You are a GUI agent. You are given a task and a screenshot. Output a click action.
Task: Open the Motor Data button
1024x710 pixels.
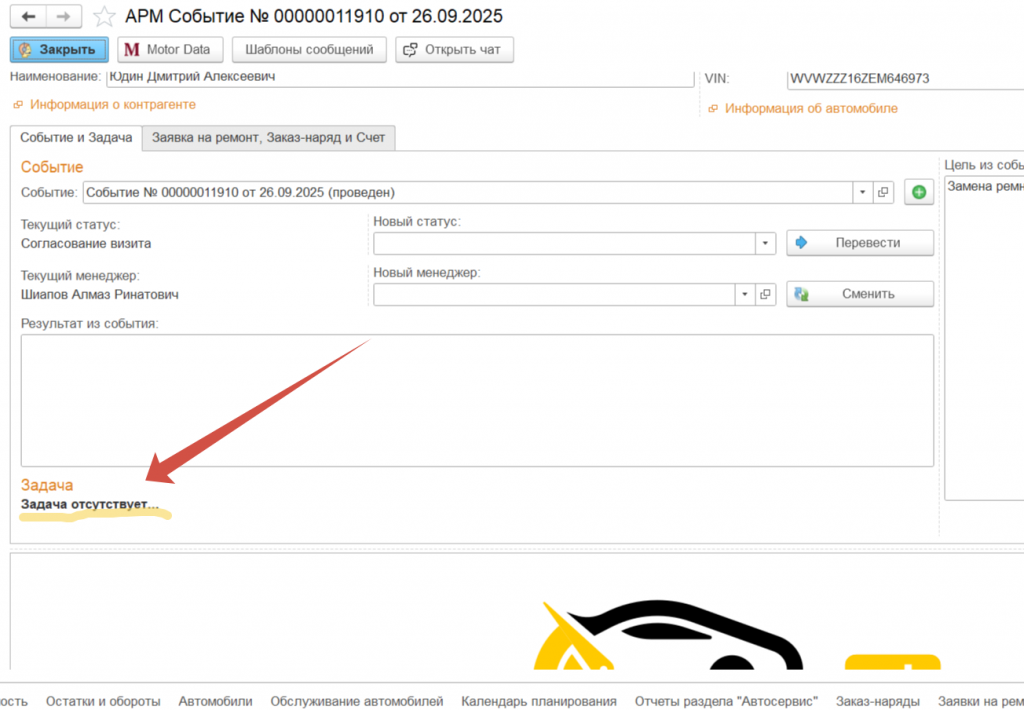[168, 49]
